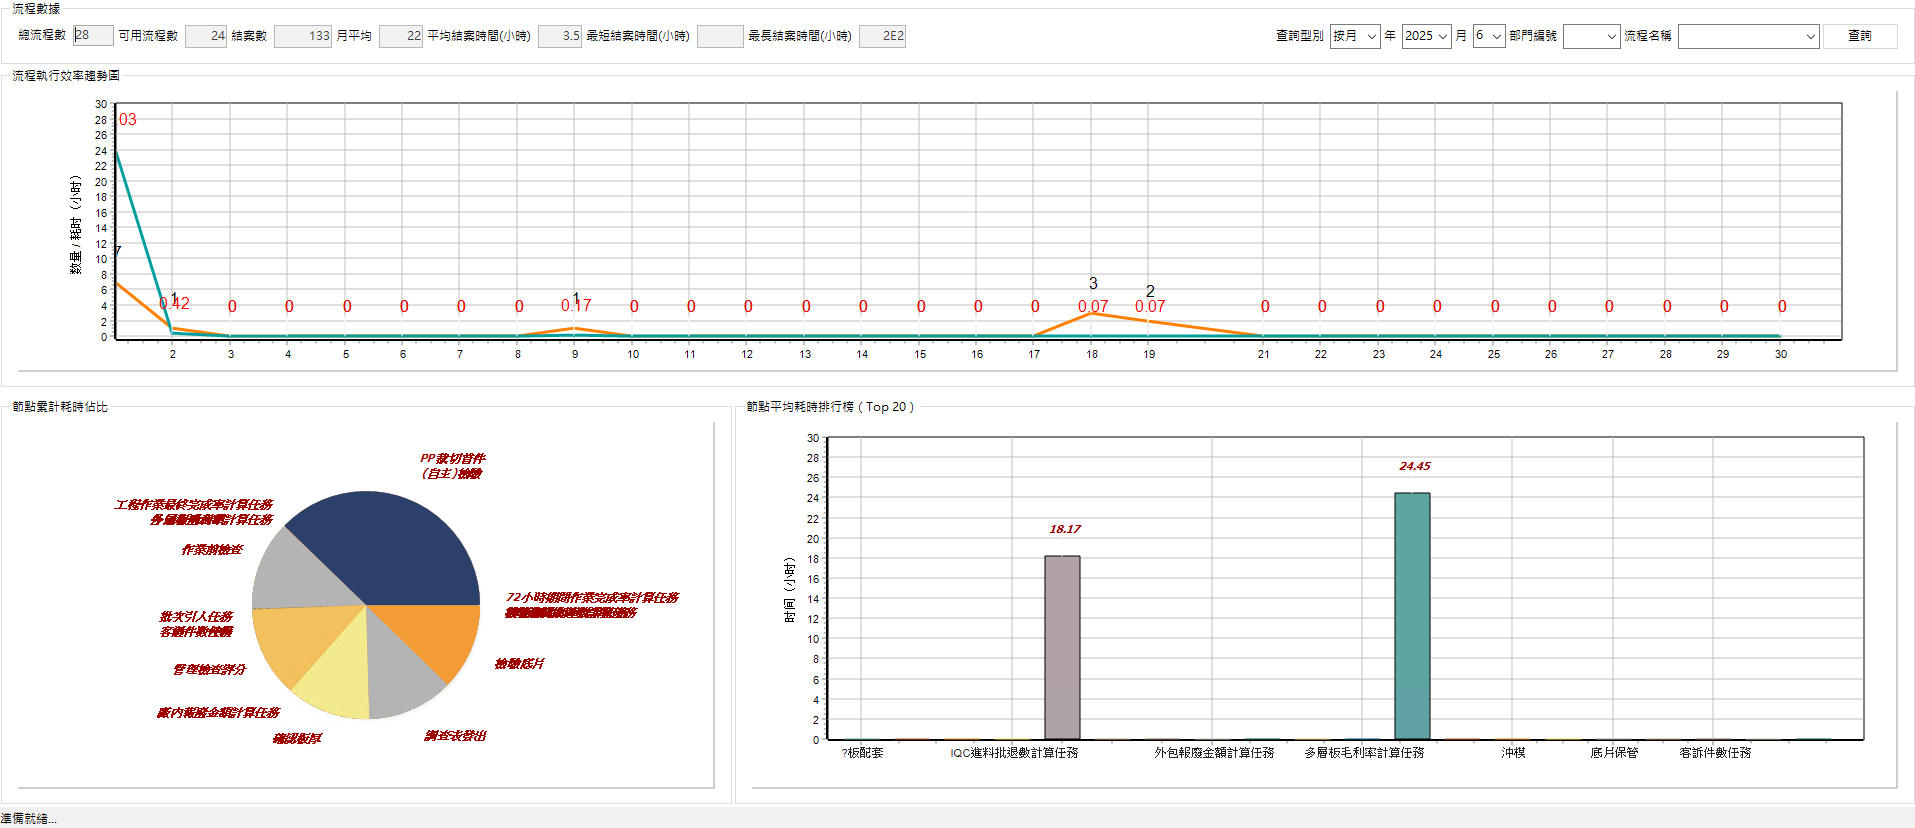Click day 21 on the trend chart axis
The height and width of the screenshot is (828, 1915).
tap(1264, 354)
